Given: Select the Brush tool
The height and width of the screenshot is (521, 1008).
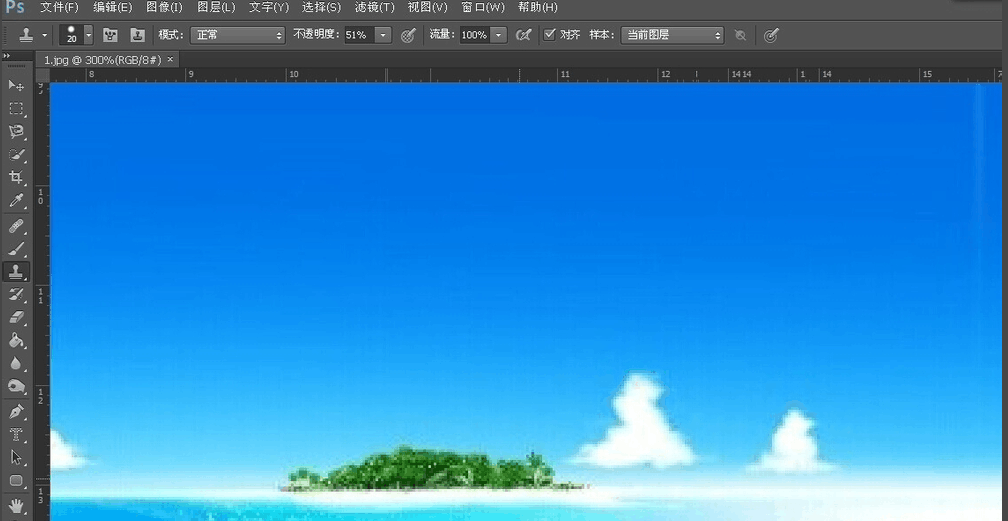Looking at the screenshot, I should (x=16, y=249).
